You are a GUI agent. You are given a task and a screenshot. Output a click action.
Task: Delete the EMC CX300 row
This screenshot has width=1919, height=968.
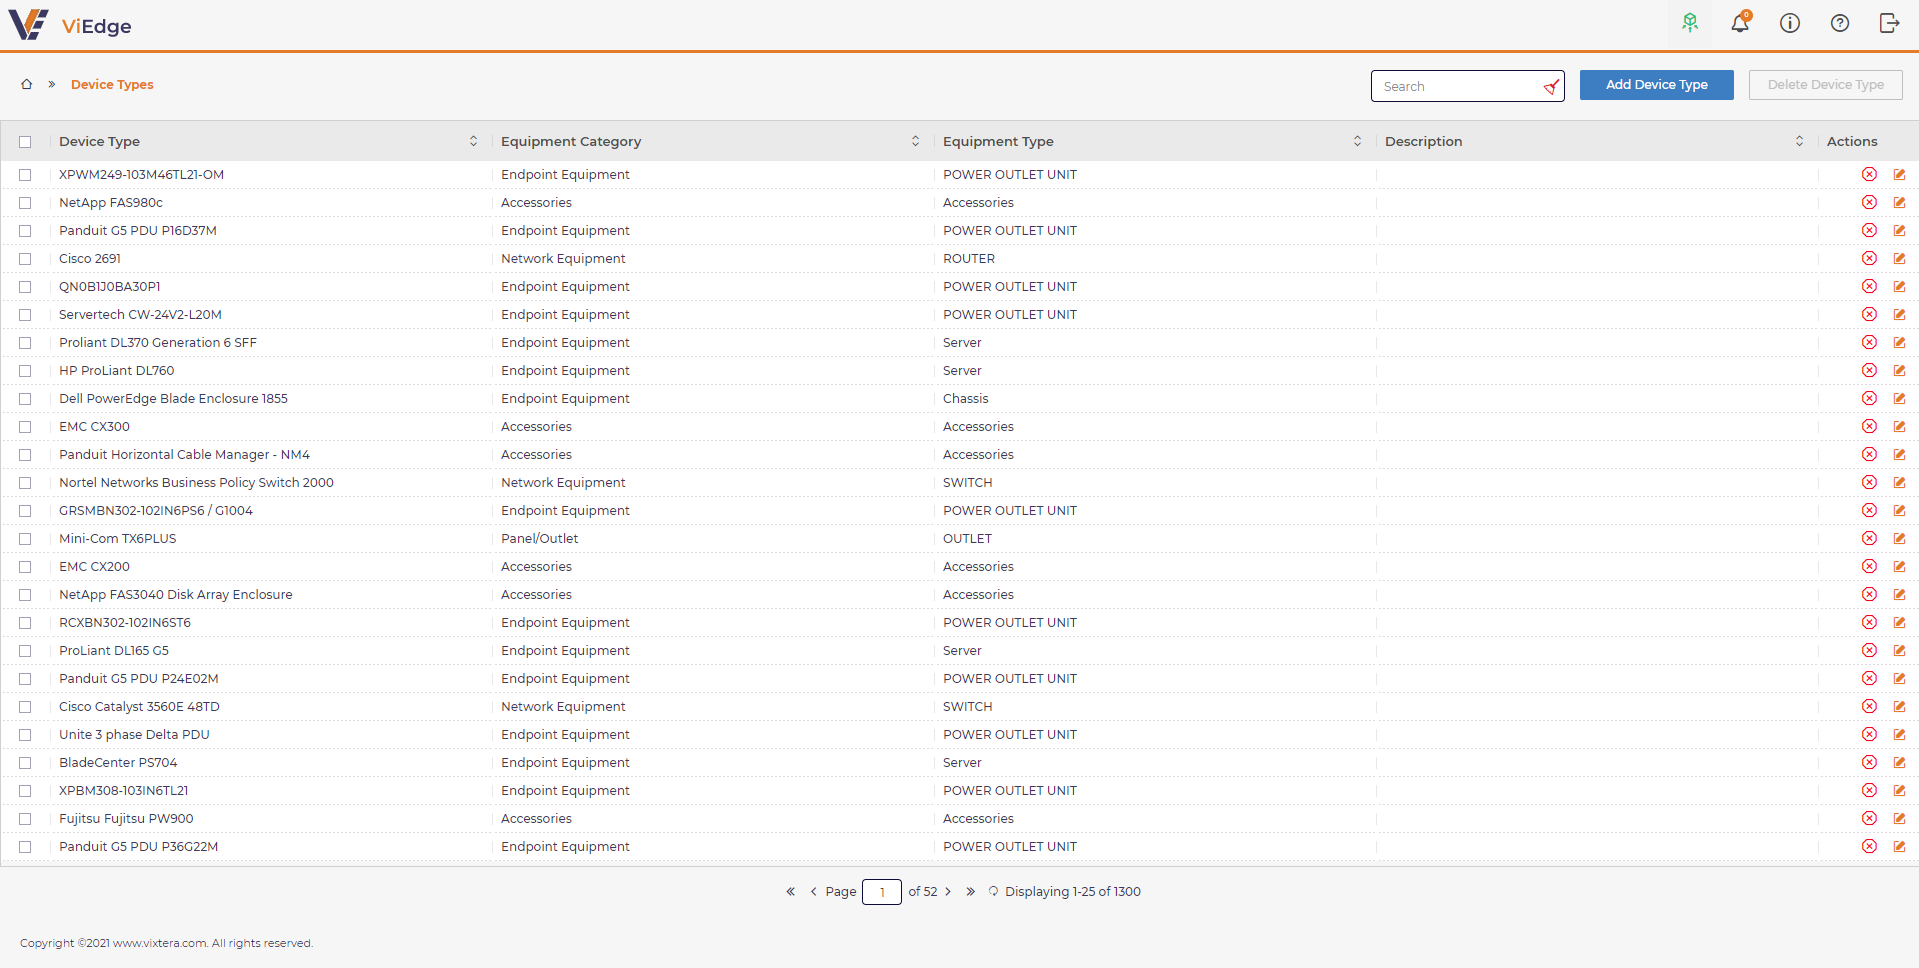(1869, 426)
